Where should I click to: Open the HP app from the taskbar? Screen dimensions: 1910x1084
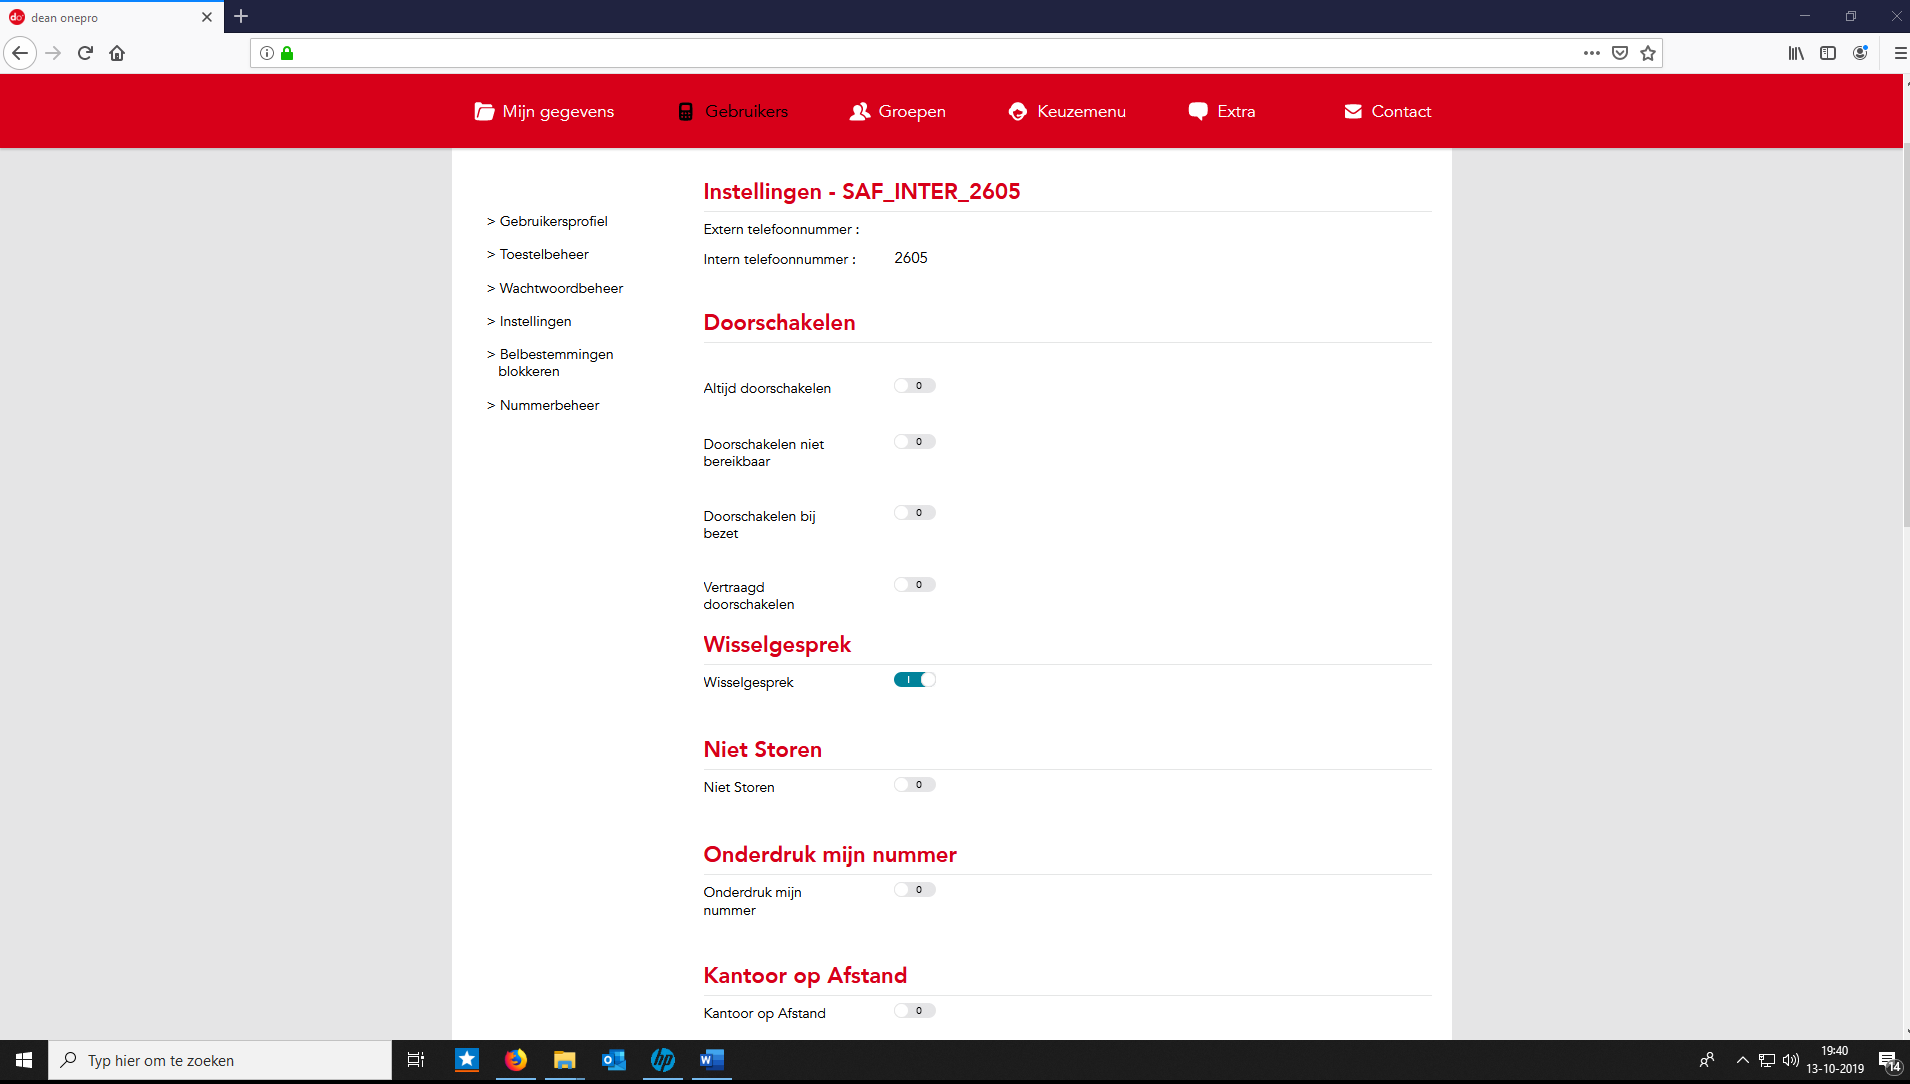coord(663,1060)
